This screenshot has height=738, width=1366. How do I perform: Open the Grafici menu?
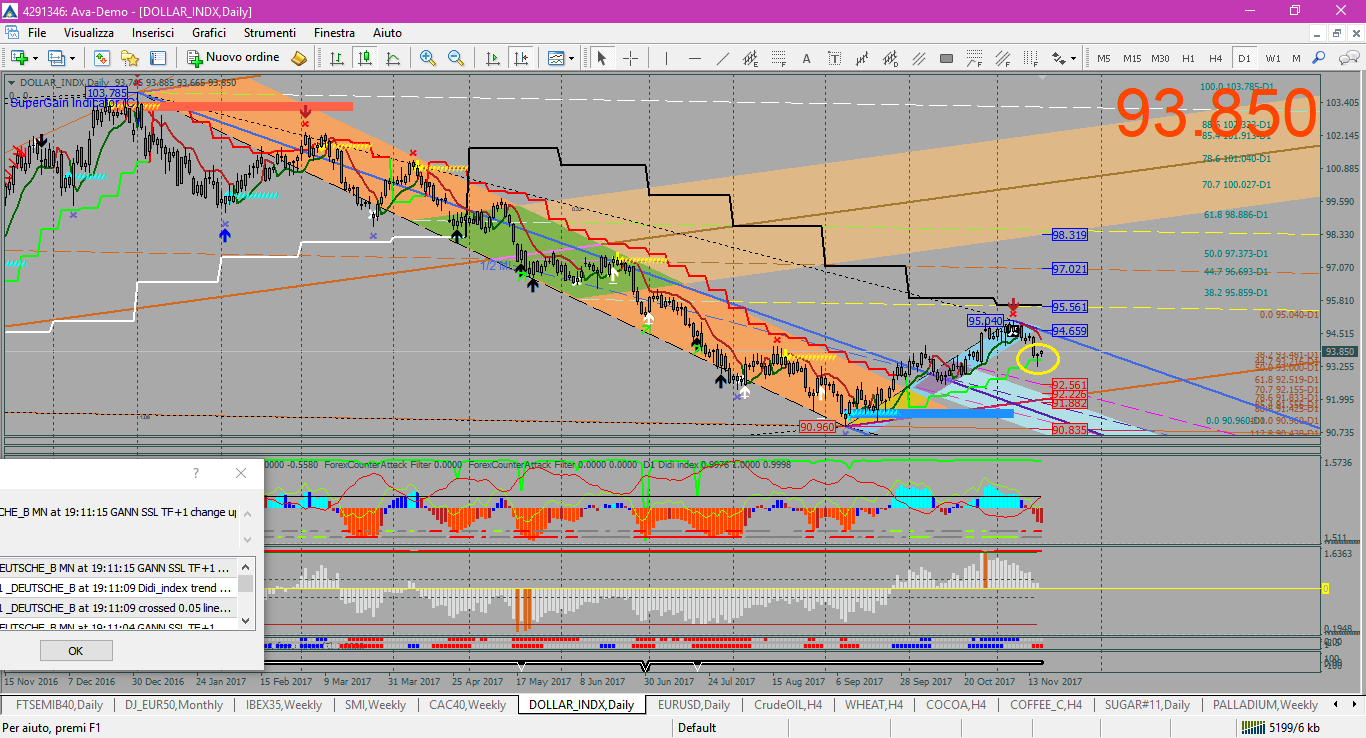click(x=209, y=33)
